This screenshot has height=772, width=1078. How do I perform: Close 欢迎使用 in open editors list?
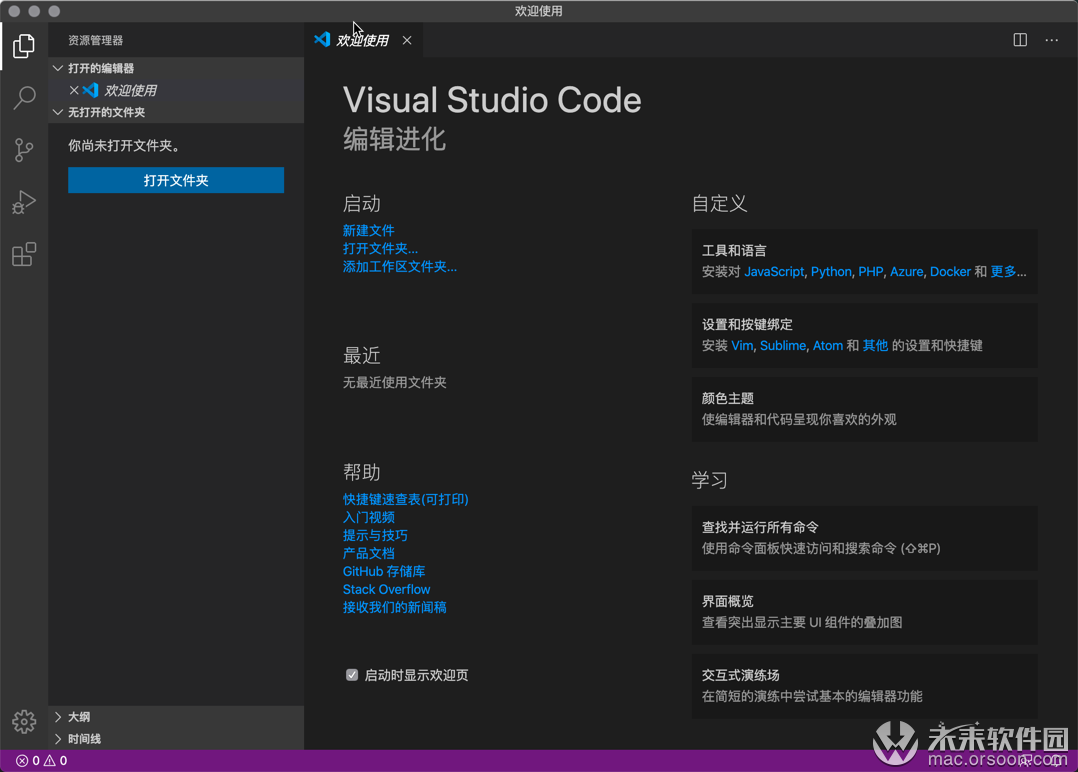coord(74,90)
